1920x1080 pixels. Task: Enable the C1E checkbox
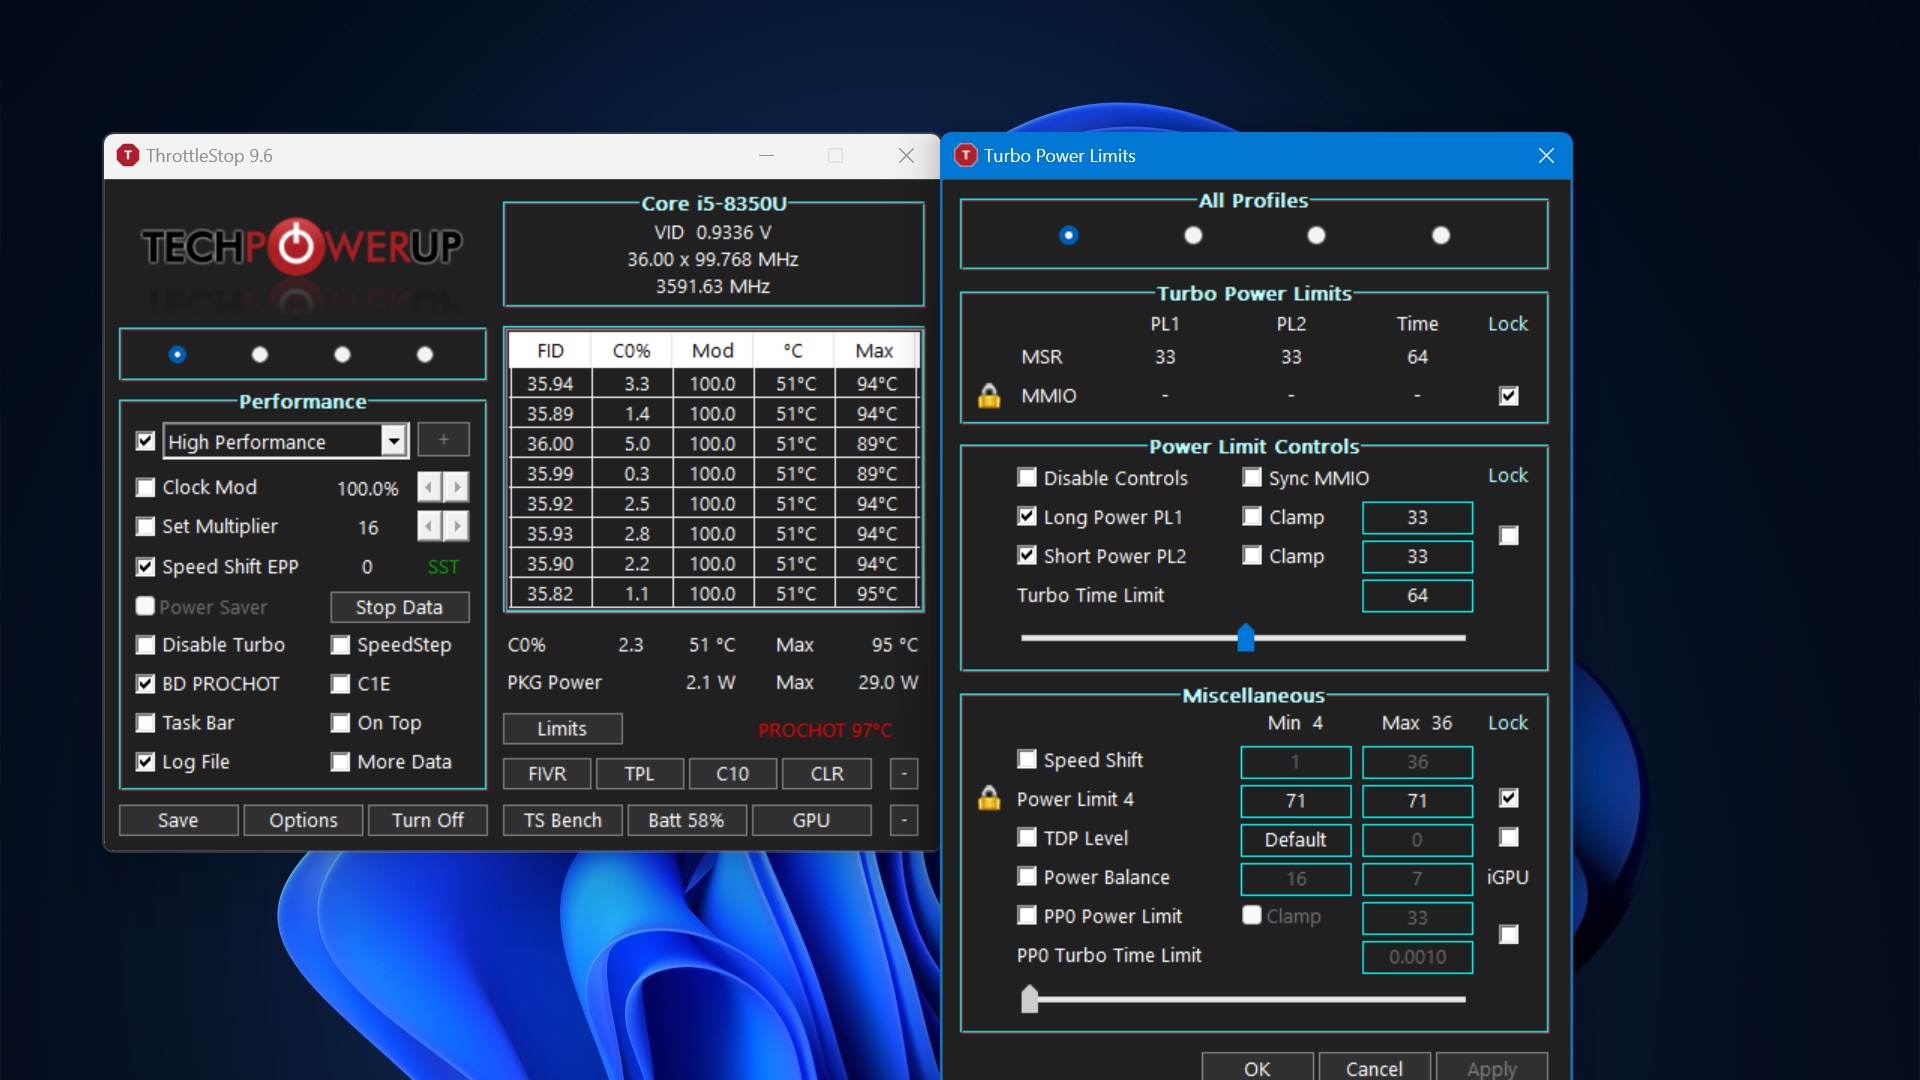341,684
